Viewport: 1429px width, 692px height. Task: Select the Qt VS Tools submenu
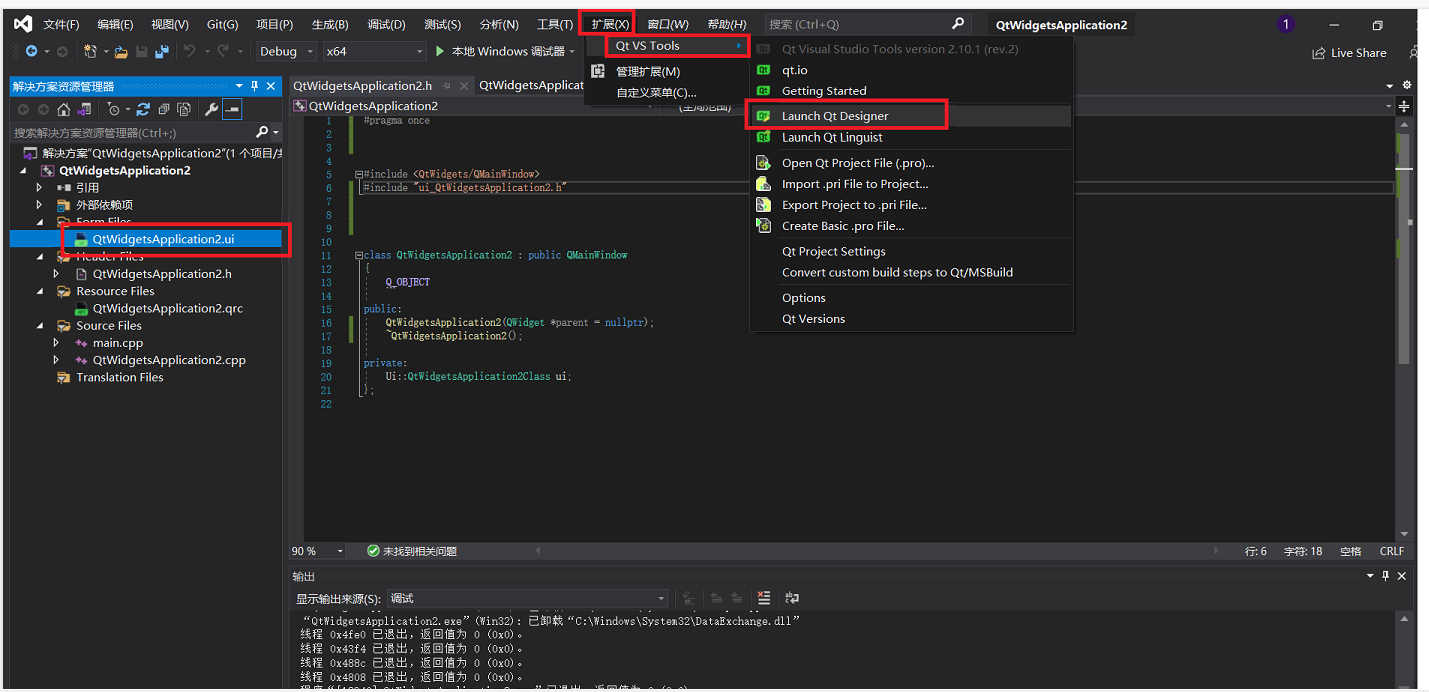pos(678,46)
